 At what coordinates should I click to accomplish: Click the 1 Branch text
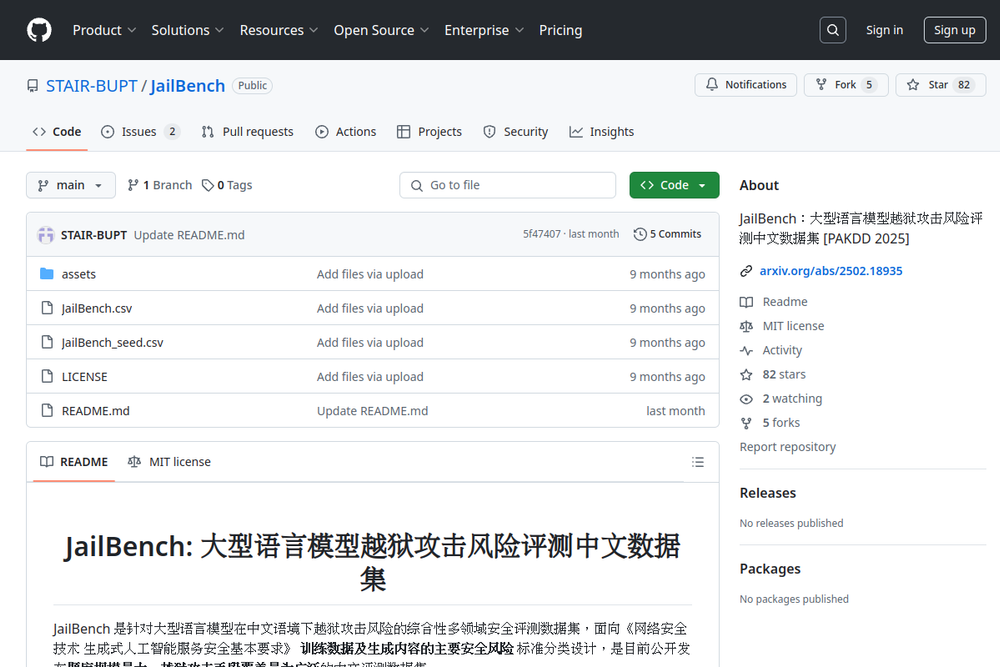point(167,185)
